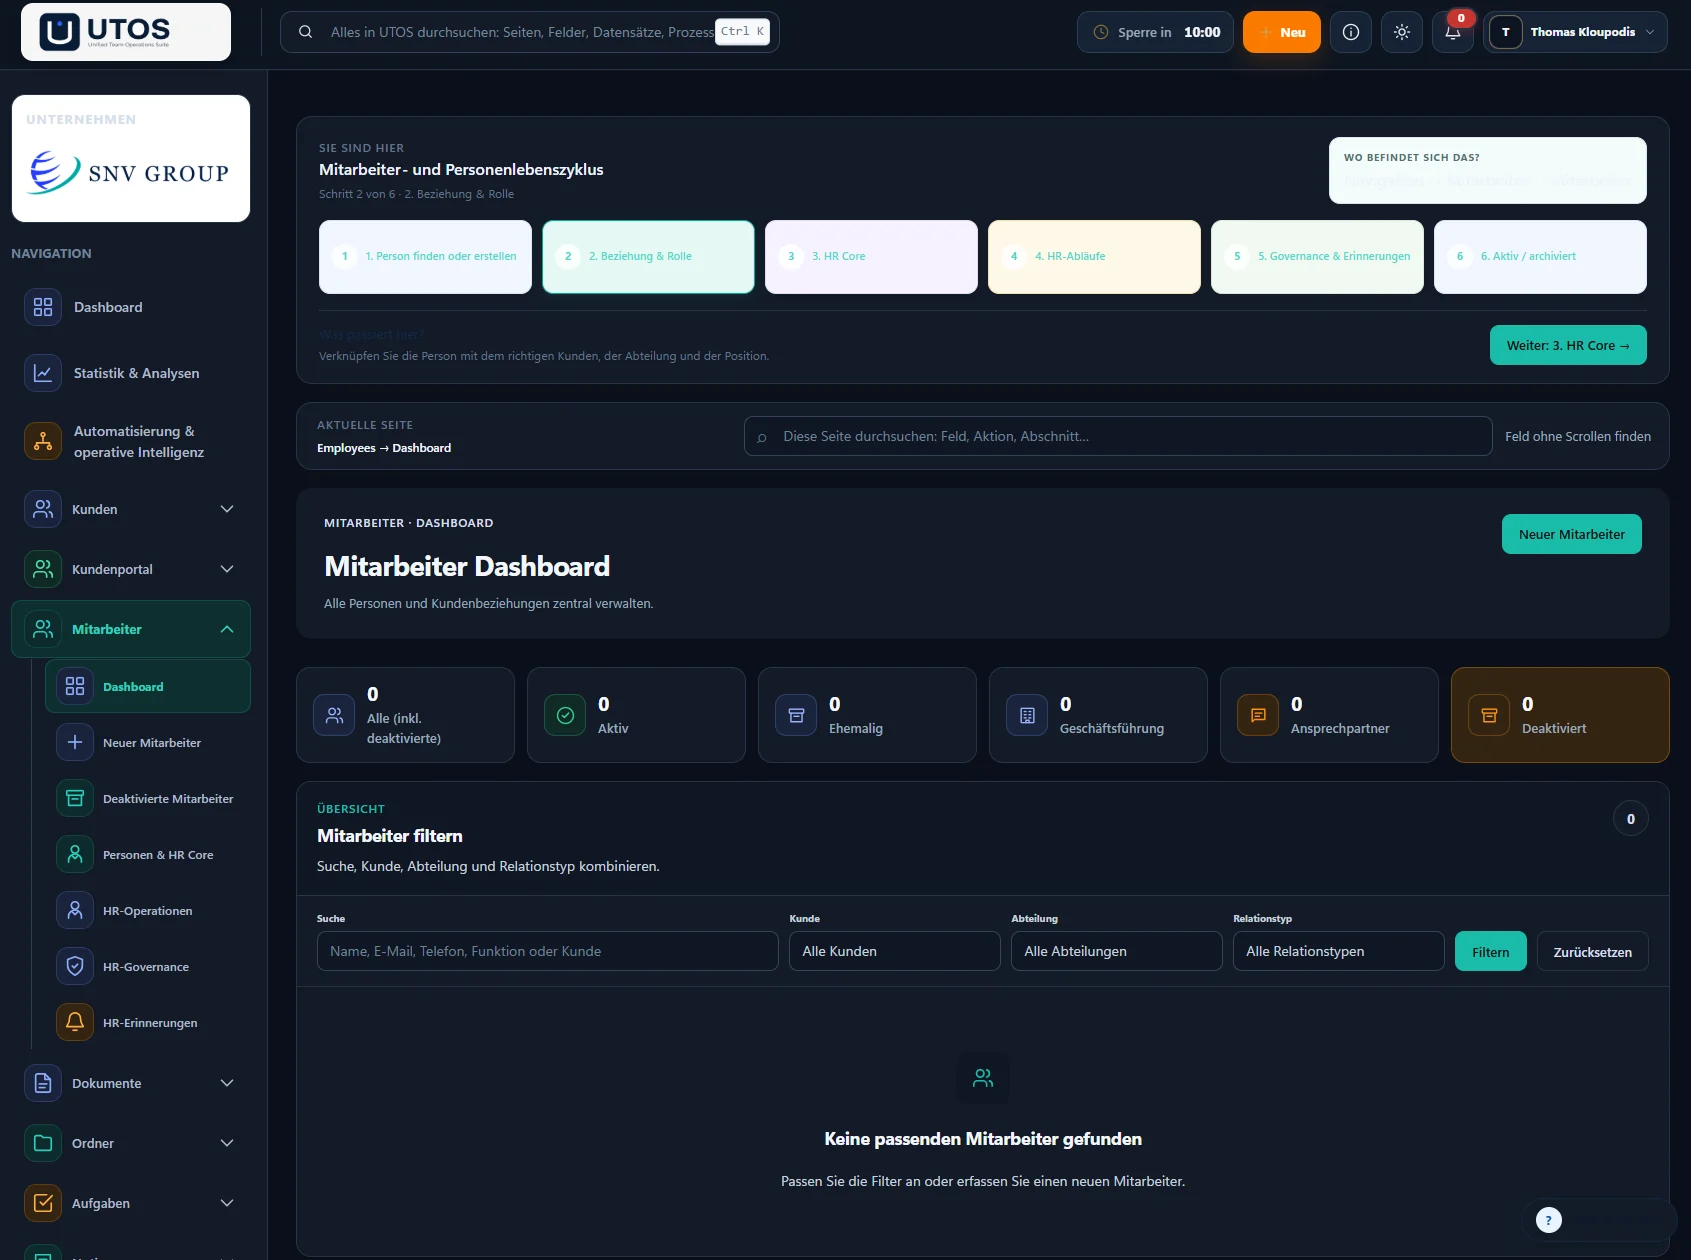
Task: Click the Alle (inkl. deaktivierte) card
Action: pos(405,715)
